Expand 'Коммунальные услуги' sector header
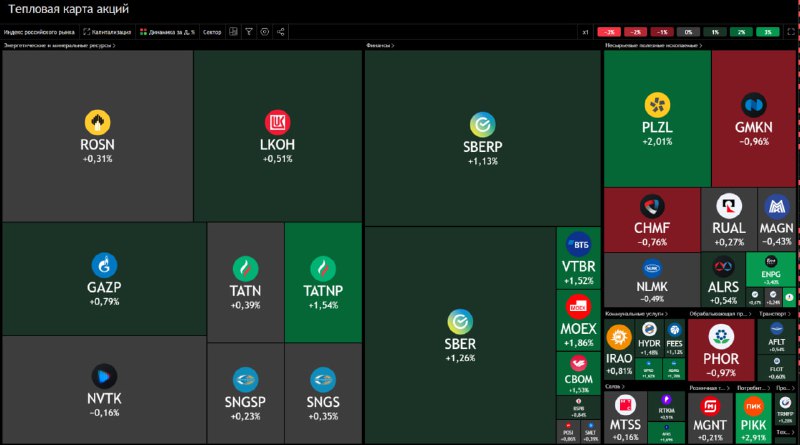 (x=636, y=314)
